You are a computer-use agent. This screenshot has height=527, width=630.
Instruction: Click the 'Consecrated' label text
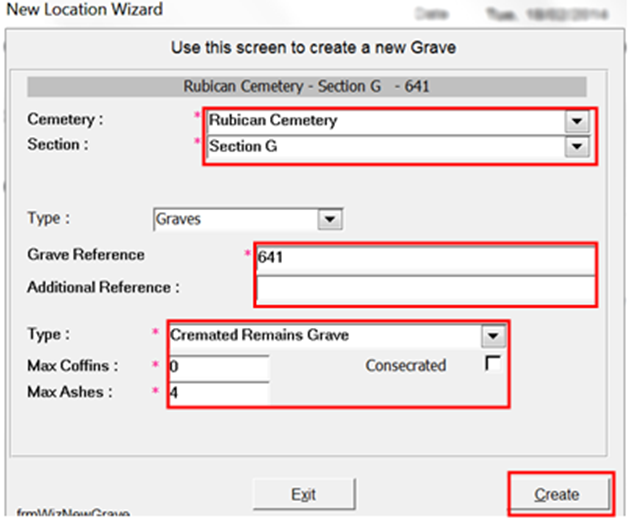pos(405,365)
